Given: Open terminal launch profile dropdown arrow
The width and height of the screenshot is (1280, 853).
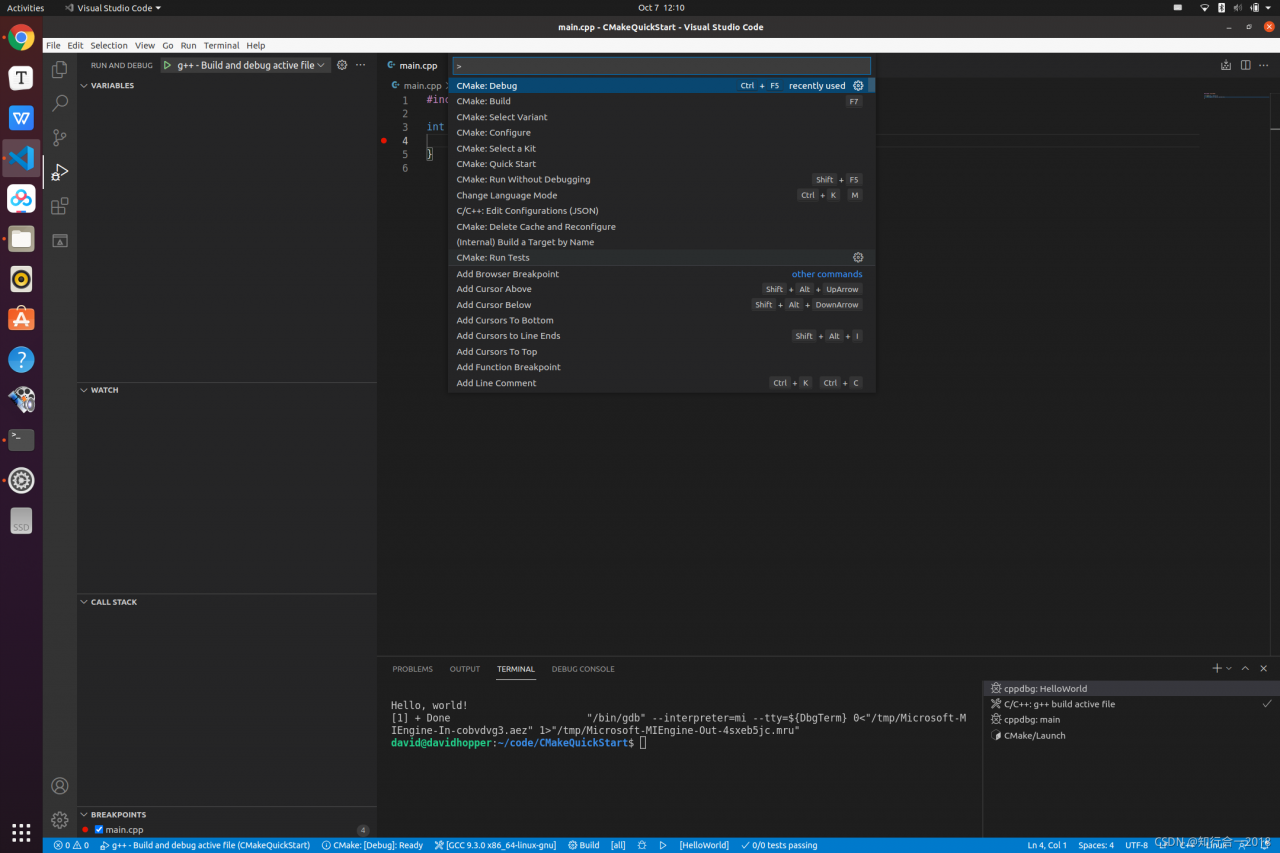Looking at the screenshot, I should pos(1229,668).
